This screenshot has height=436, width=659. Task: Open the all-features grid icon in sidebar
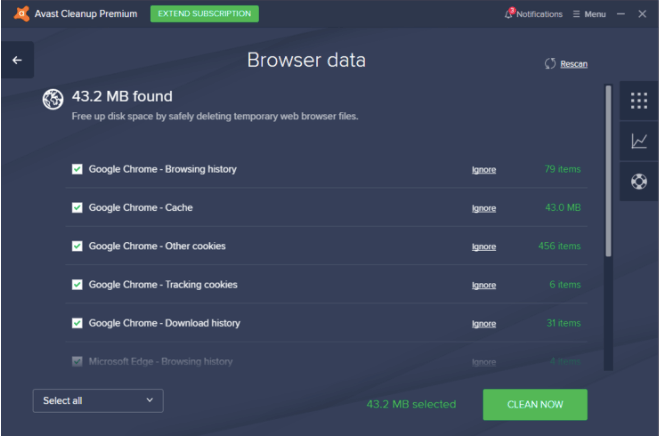coord(639,100)
